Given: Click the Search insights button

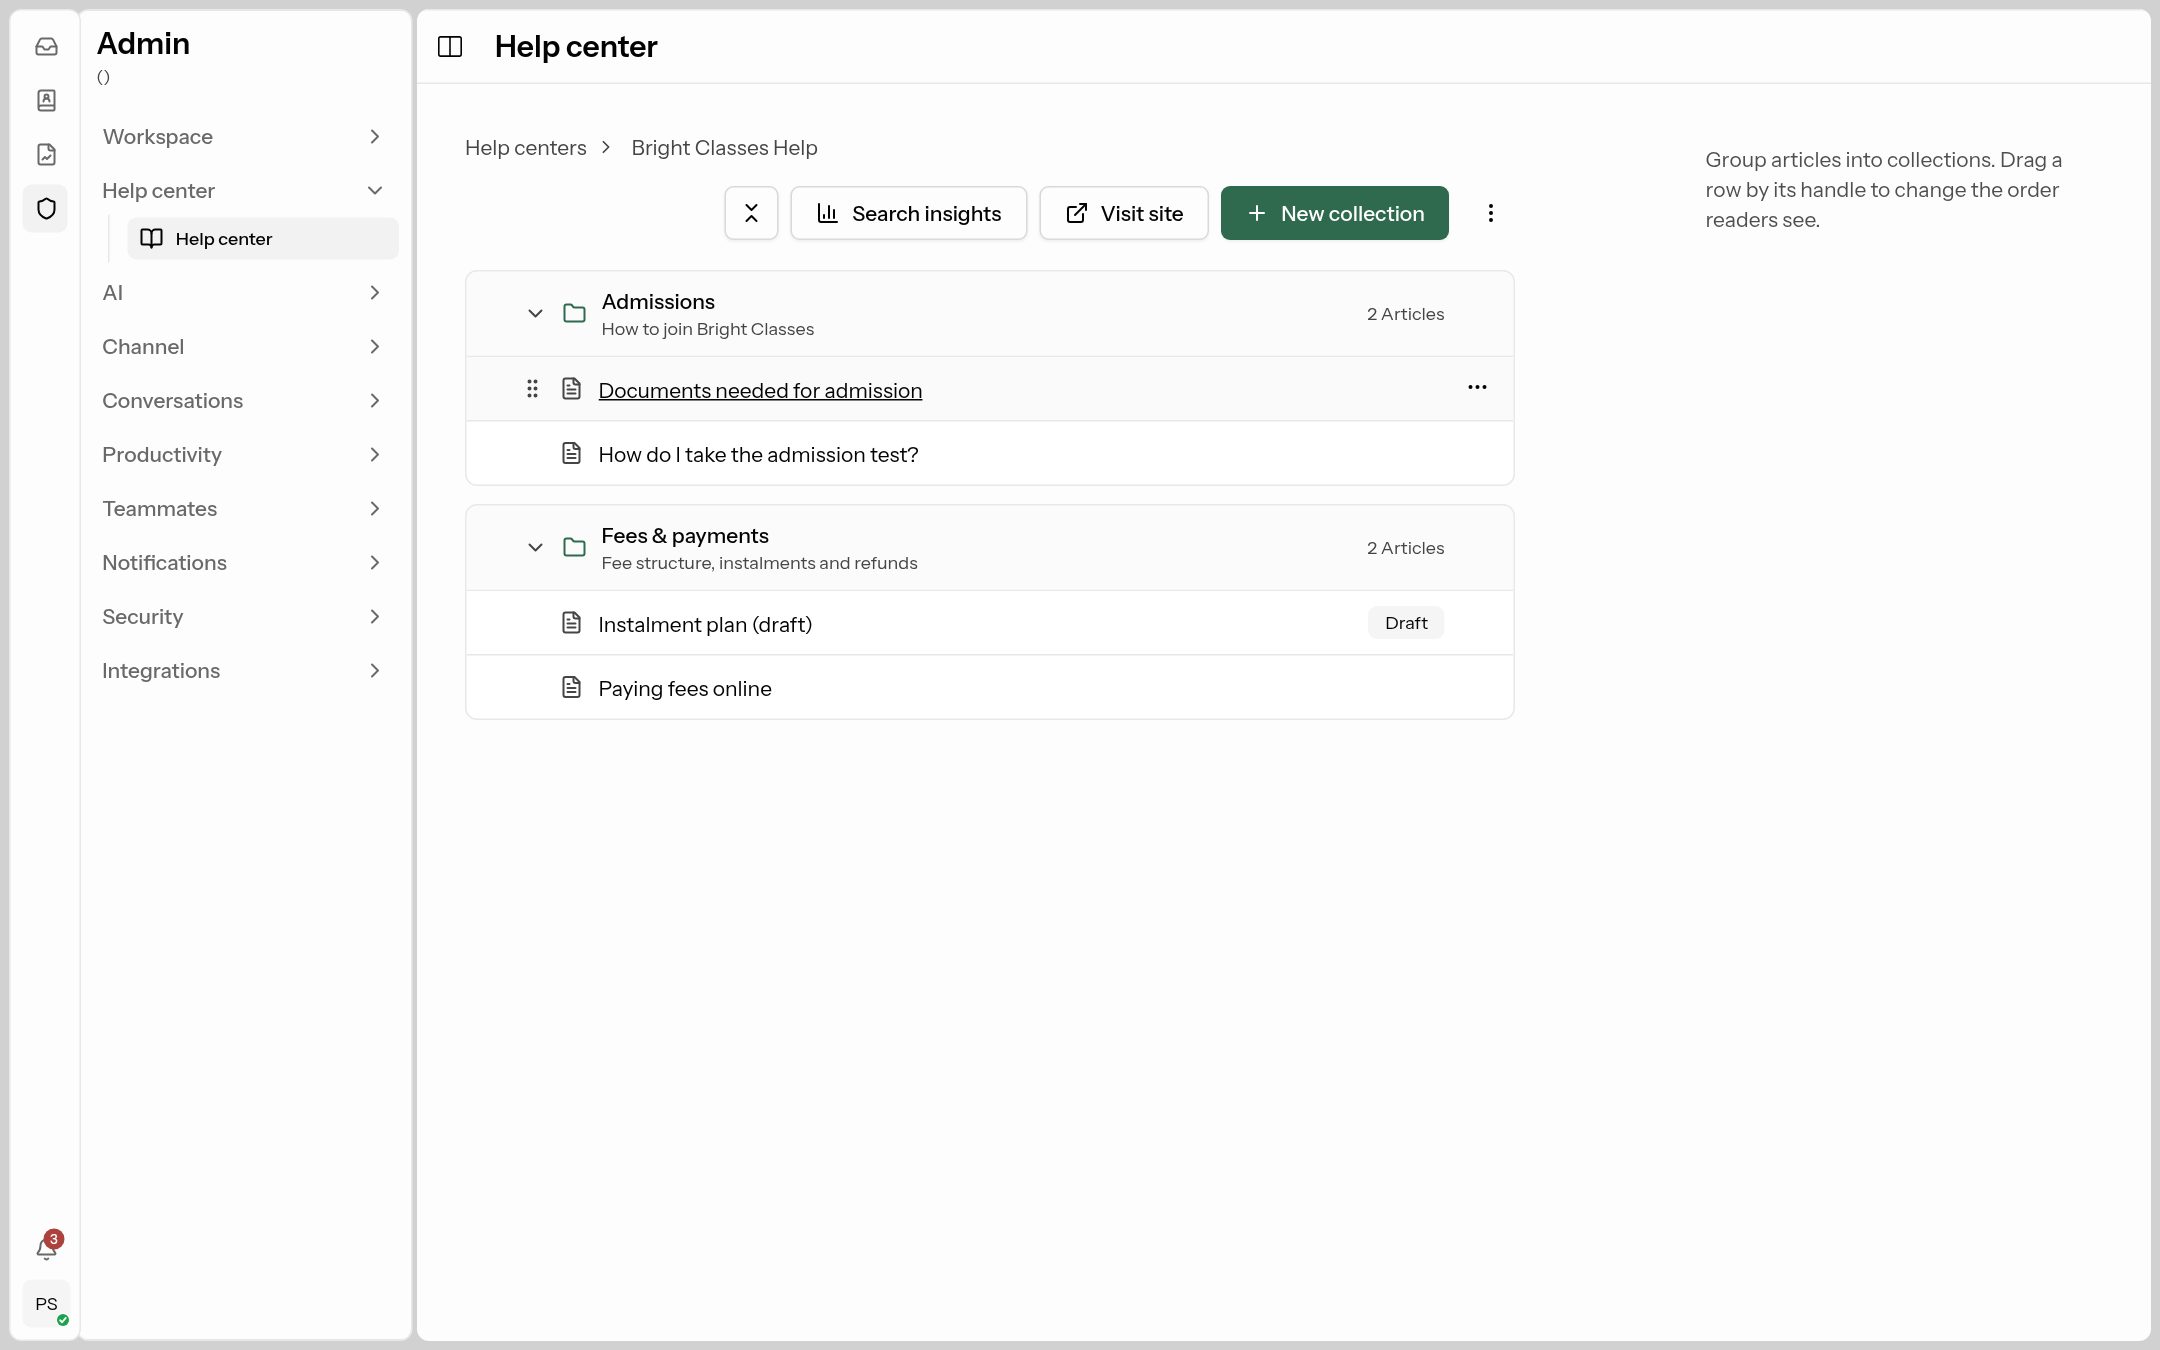Looking at the screenshot, I should 908,213.
